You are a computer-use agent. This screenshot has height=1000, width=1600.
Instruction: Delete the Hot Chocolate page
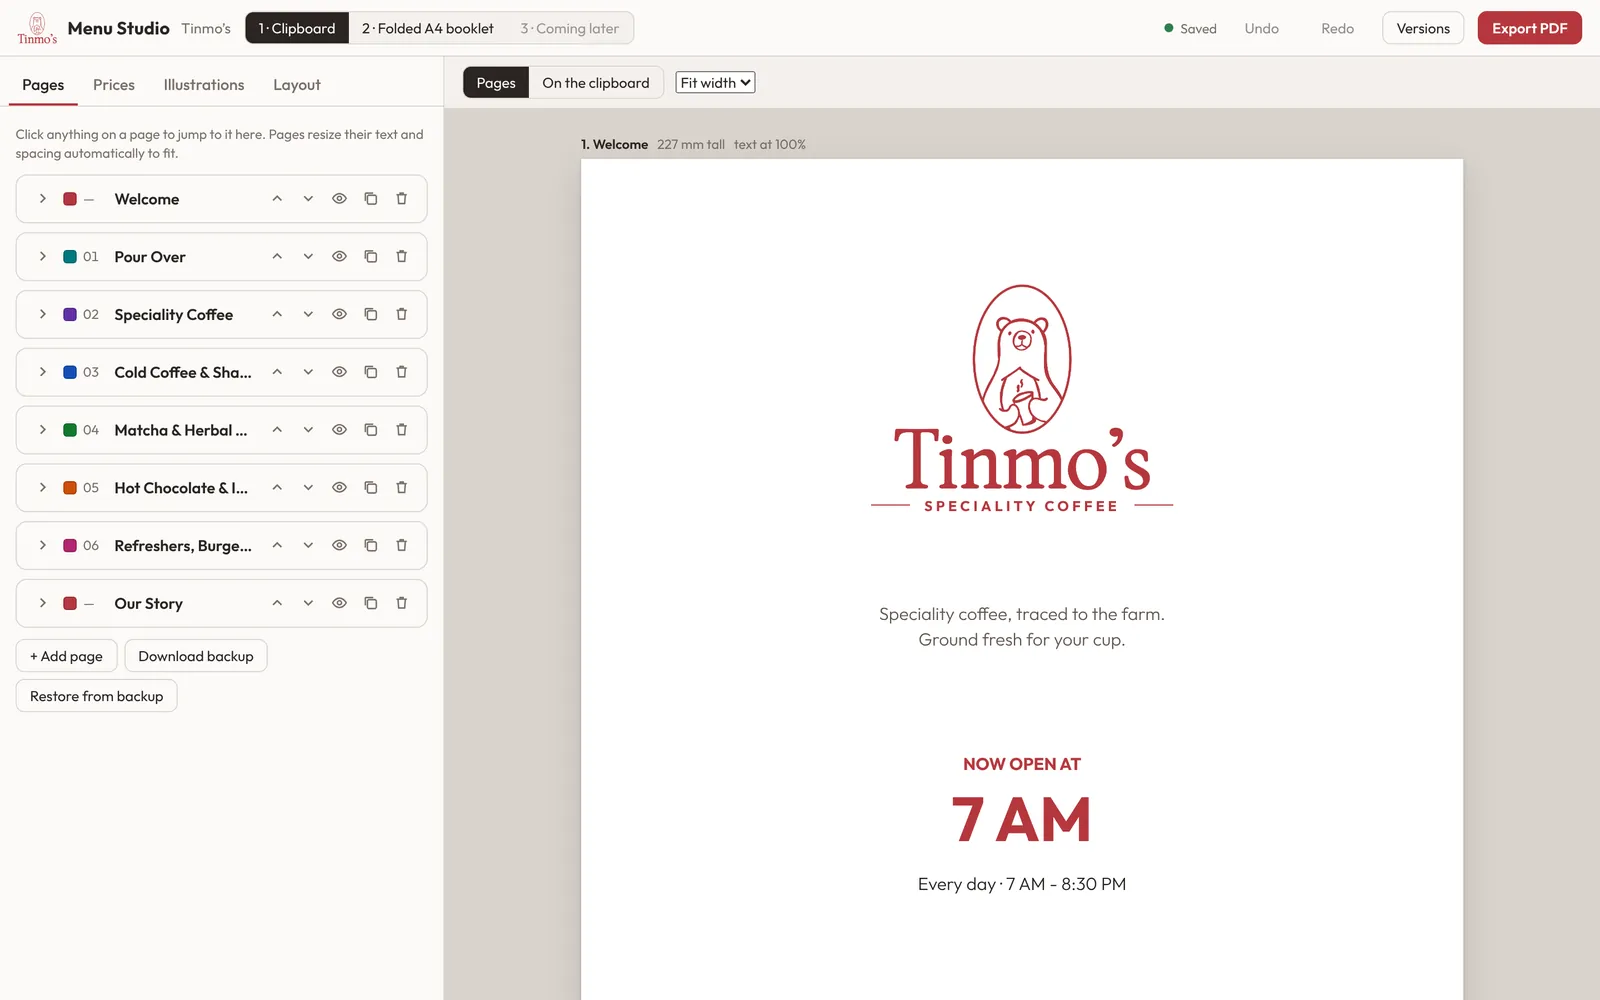click(x=401, y=488)
